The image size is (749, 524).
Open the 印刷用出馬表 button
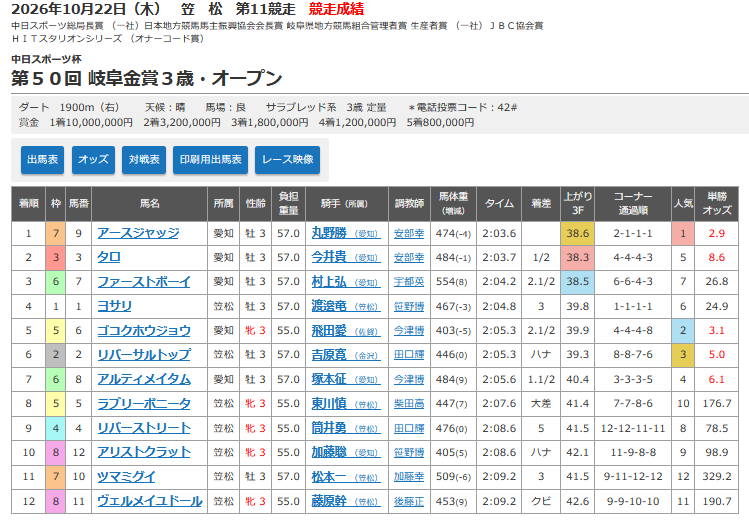pos(210,160)
